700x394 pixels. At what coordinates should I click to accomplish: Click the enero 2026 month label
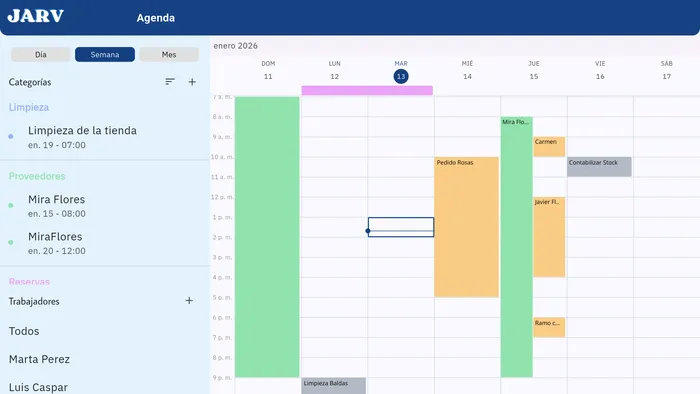(235, 46)
